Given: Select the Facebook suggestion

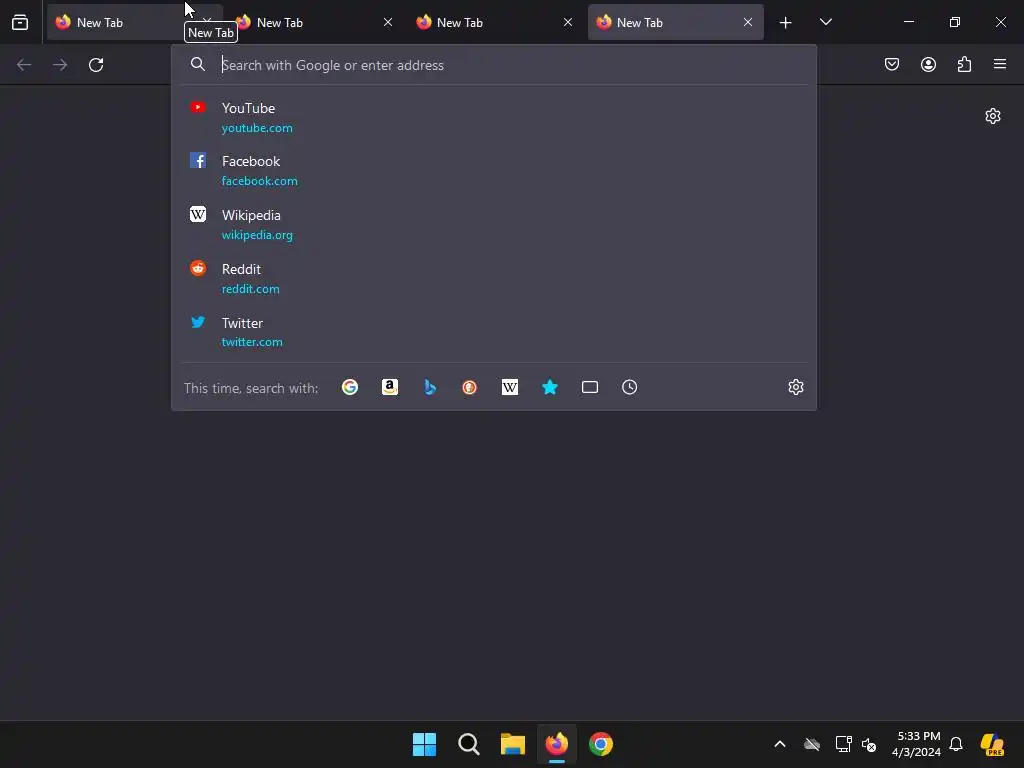Looking at the screenshot, I should point(494,170).
